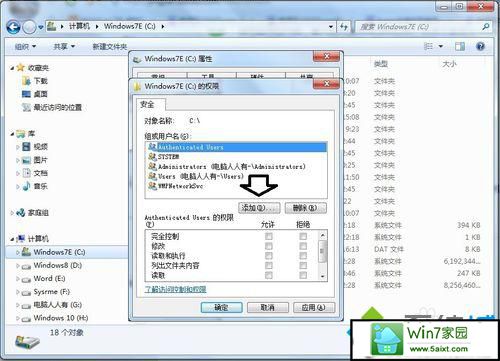Viewport: 500px width, 361px height.
Task: Click 家庭组 in navigation pane
Action: pos(38,213)
